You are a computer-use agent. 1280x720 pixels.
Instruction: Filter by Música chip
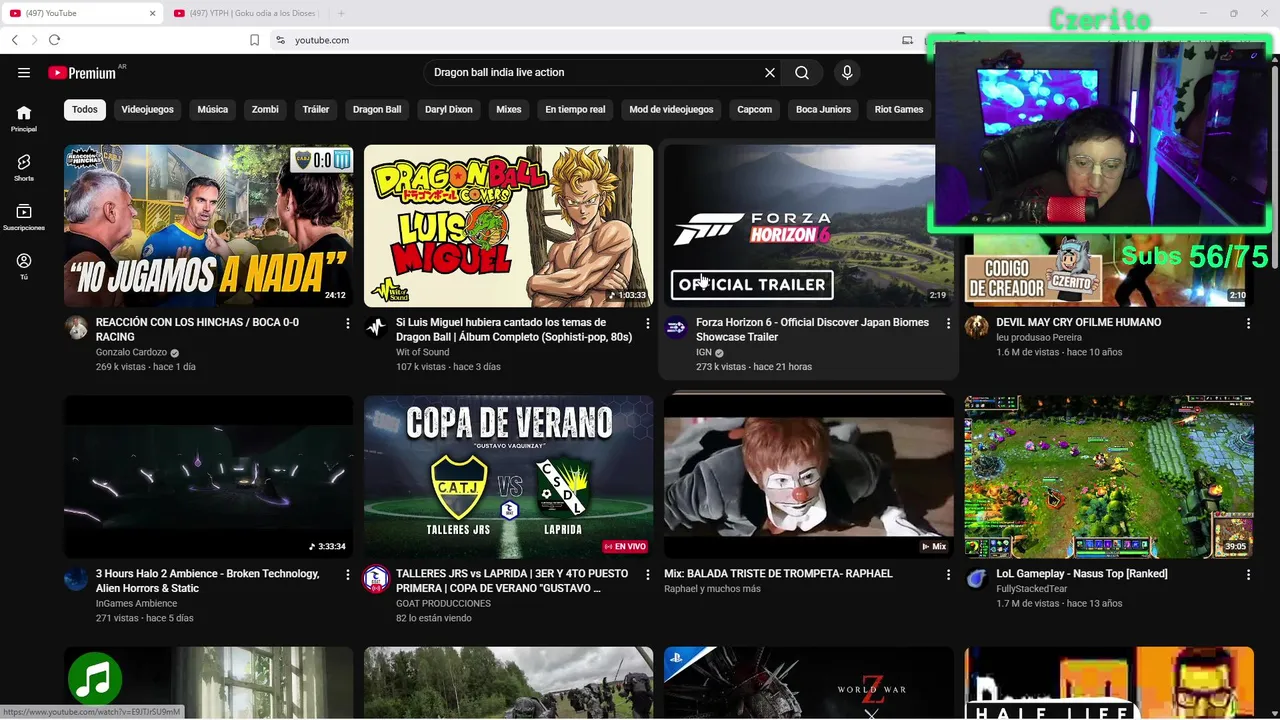[x=212, y=109]
